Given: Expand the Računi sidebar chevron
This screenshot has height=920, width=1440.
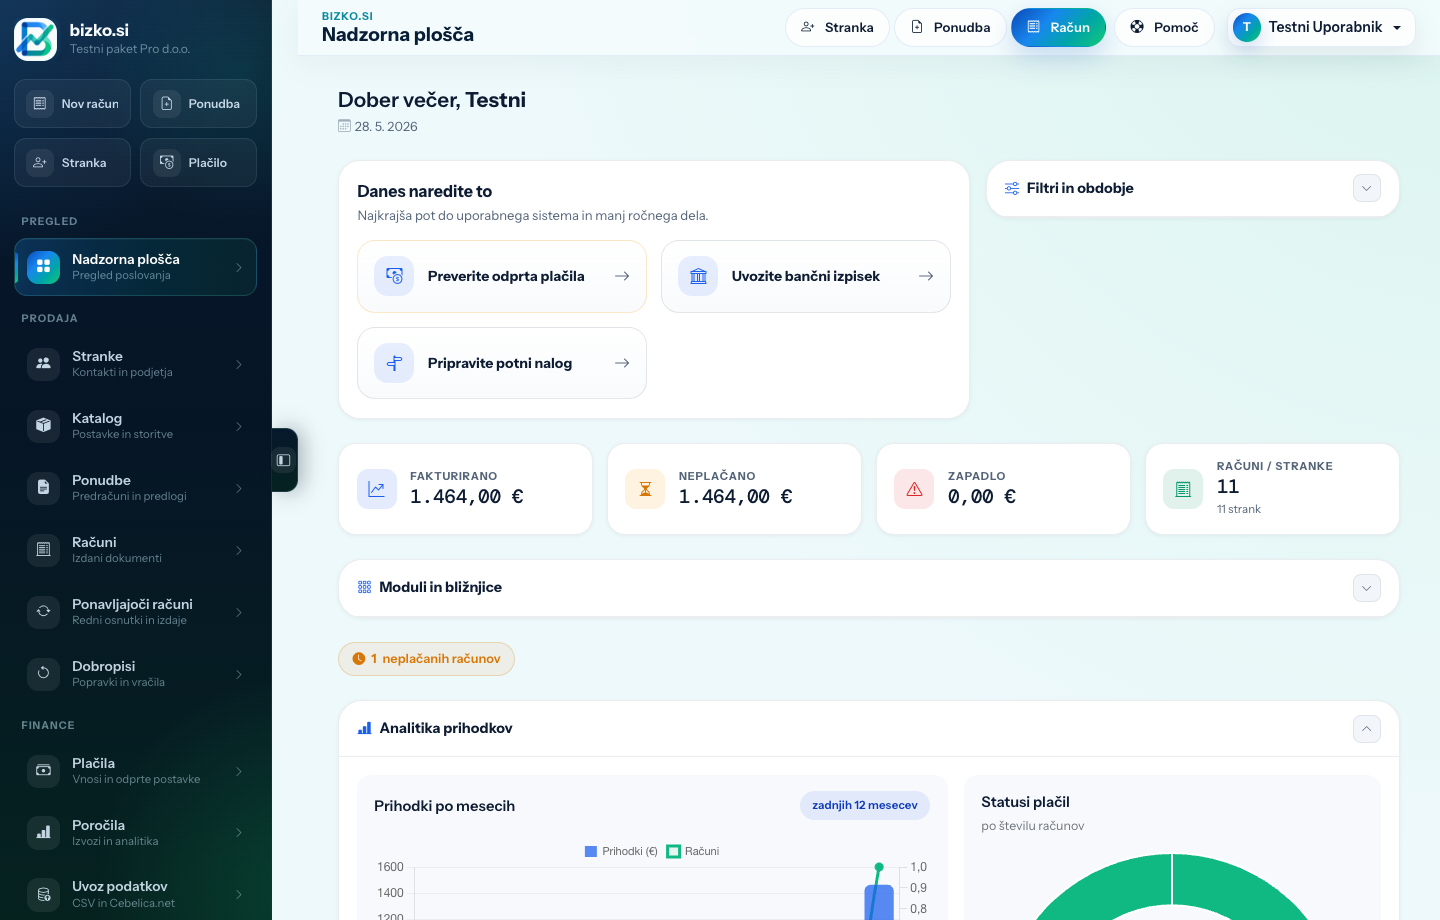Looking at the screenshot, I should [x=239, y=550].
